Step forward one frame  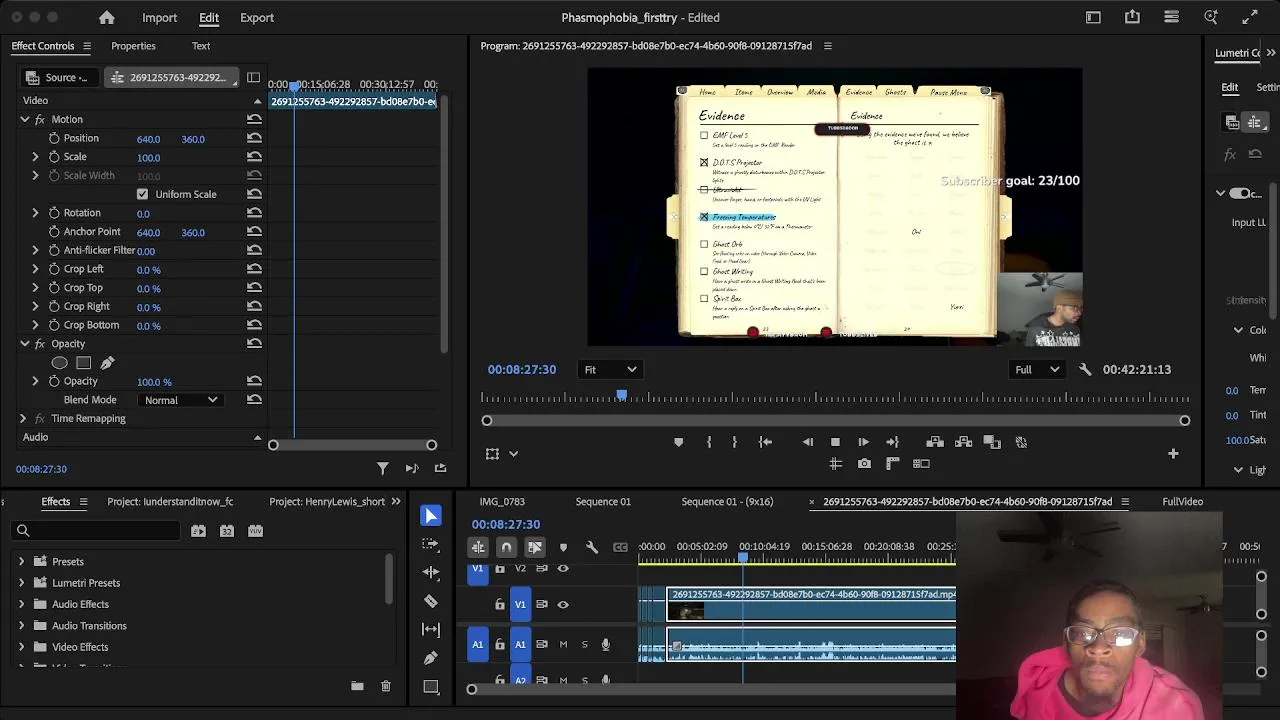pyautogui.click(x=863, y=442)
